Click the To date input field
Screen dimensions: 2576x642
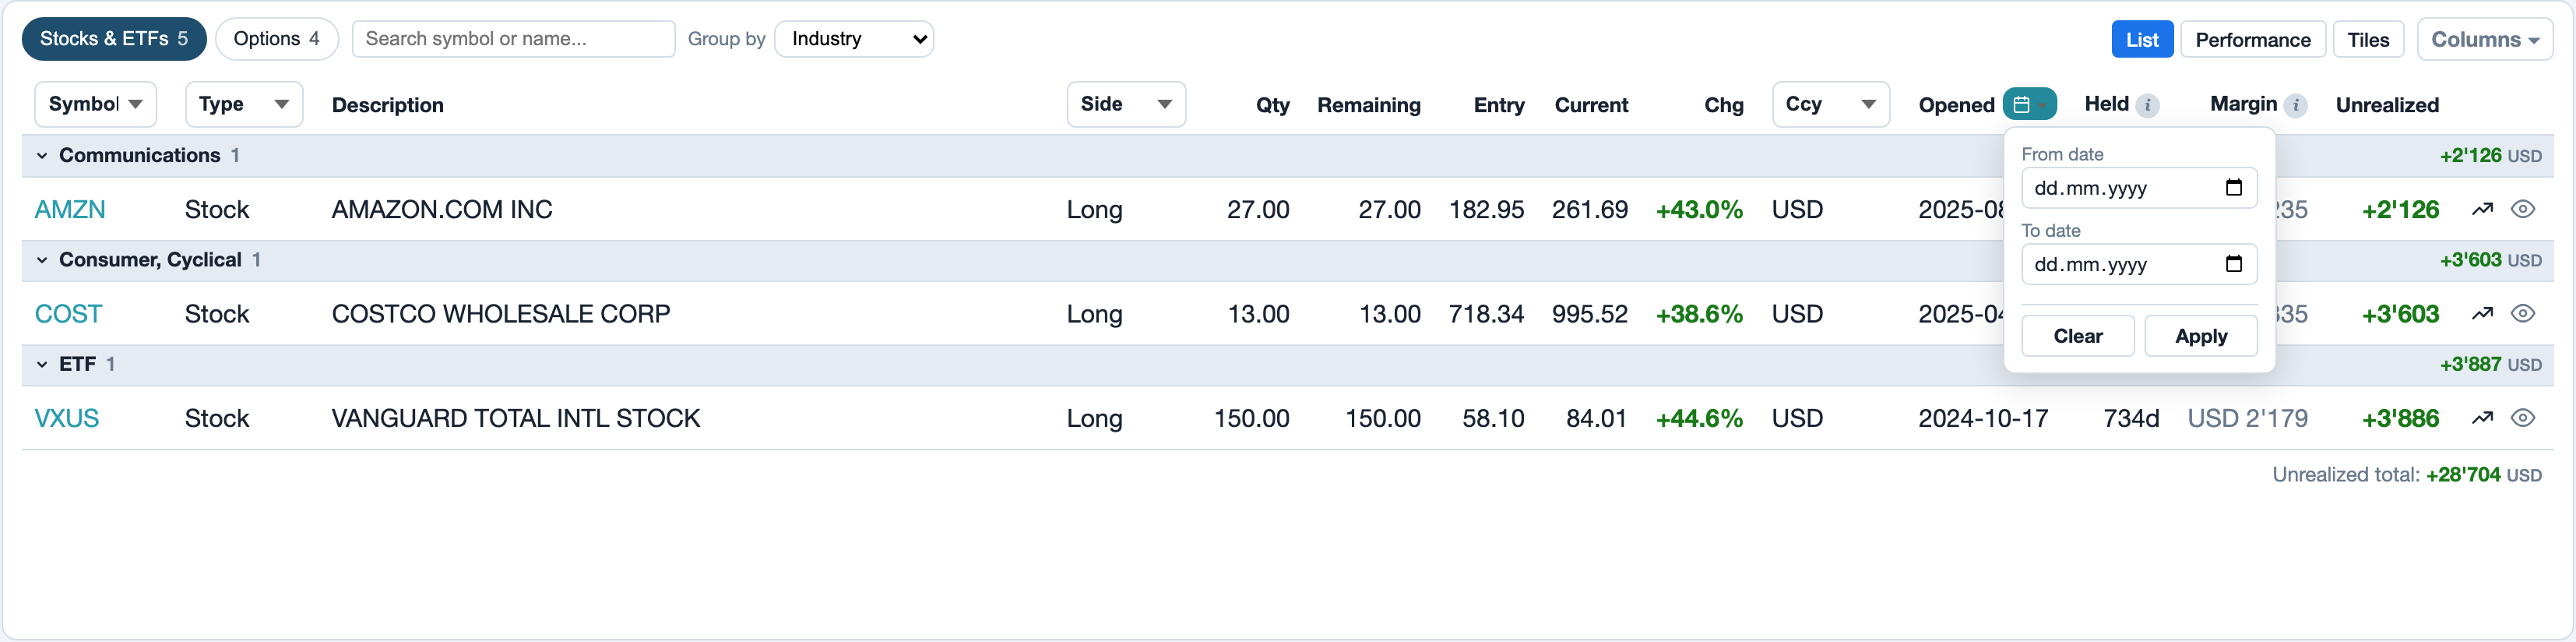coord(2139,264)
